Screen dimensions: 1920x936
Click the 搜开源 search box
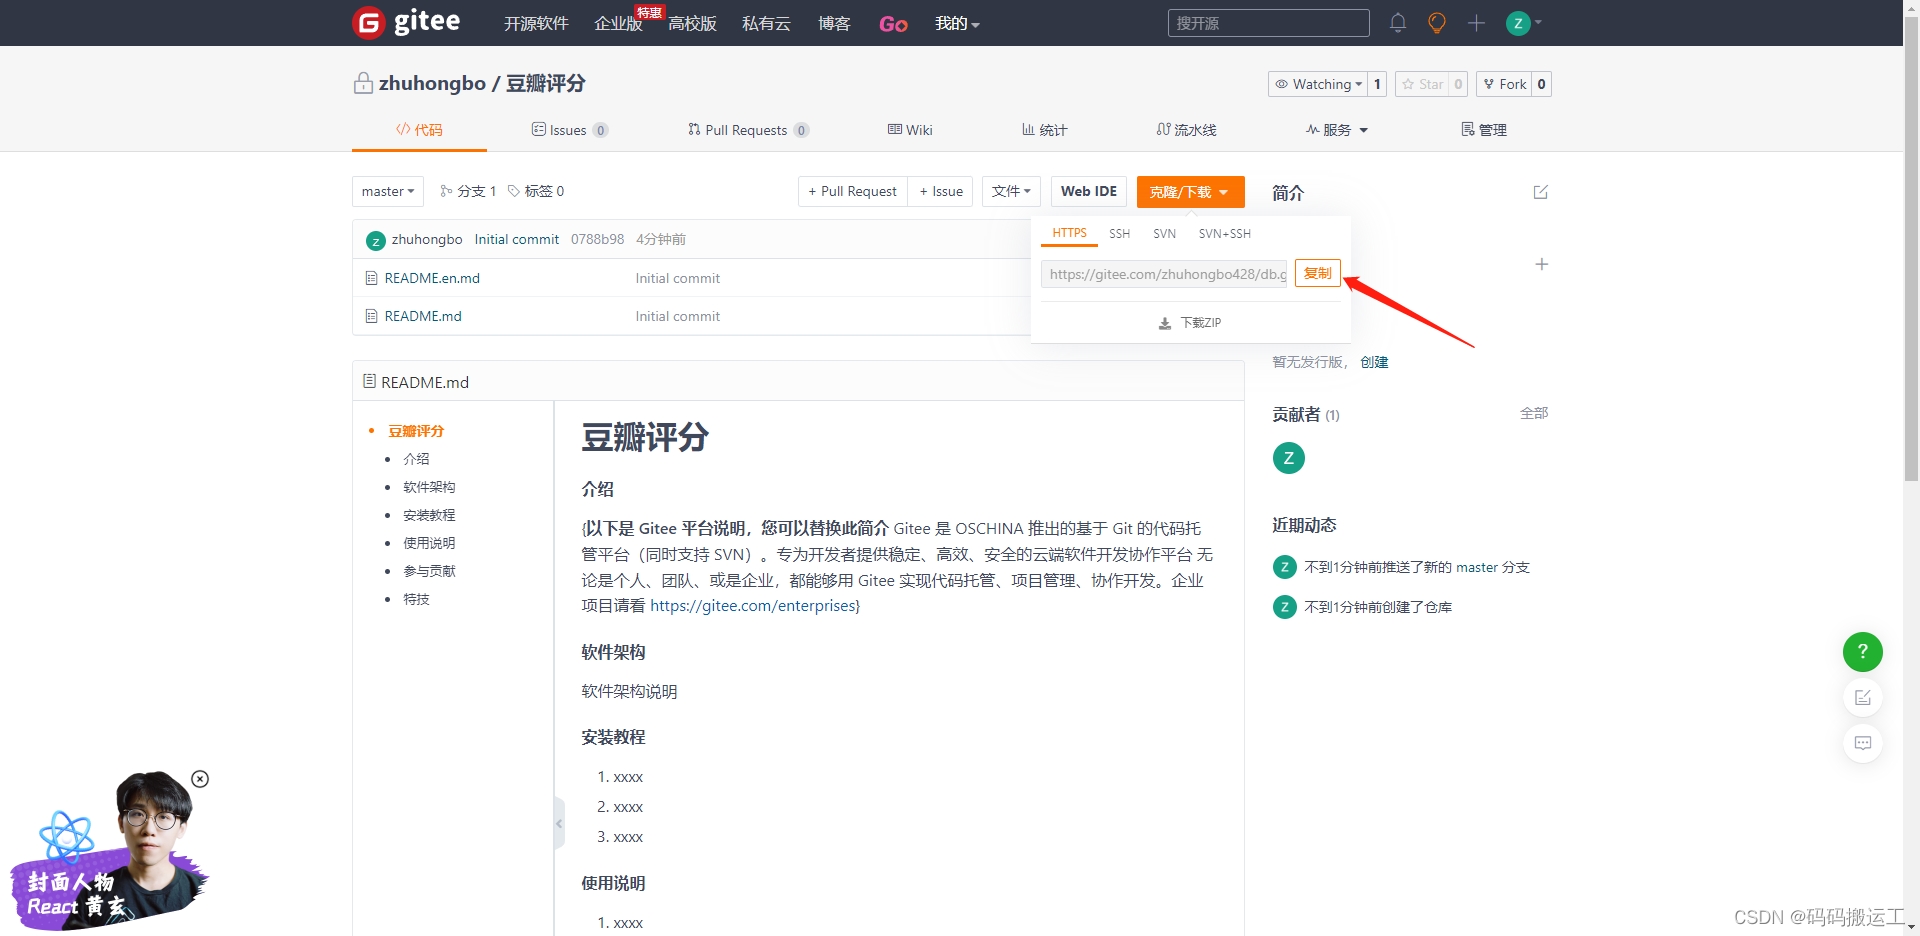pos(1268,23)
